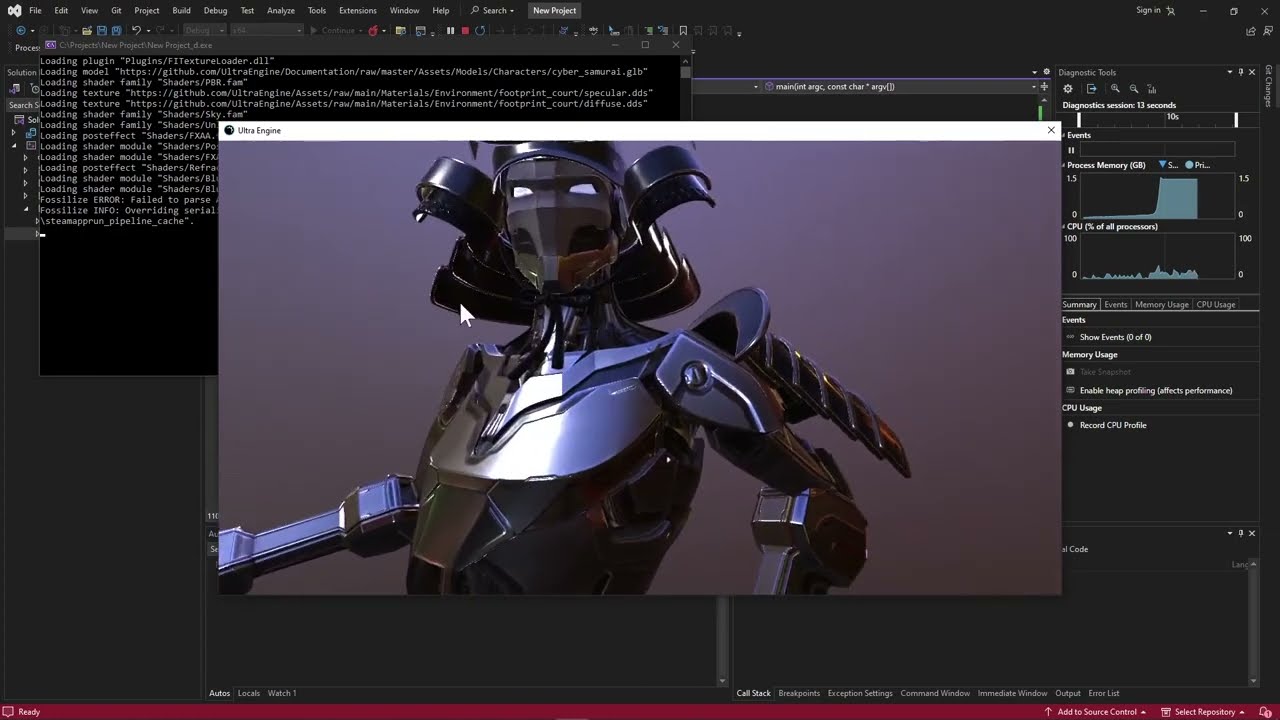This screenshot has height=720, width=1280.
Task: Open the Breakpoints tab
Action: 799,693
